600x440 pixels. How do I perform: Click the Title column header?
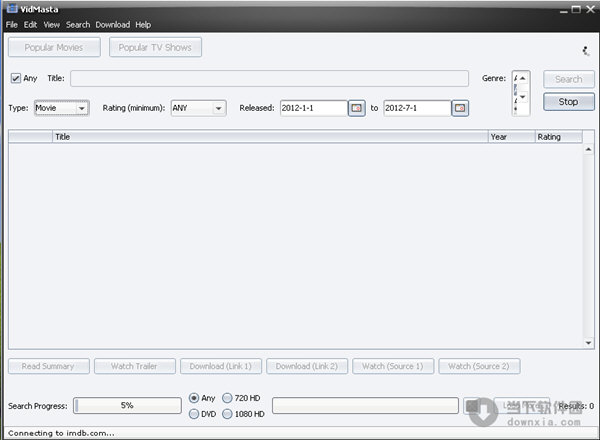coord(270,137)
